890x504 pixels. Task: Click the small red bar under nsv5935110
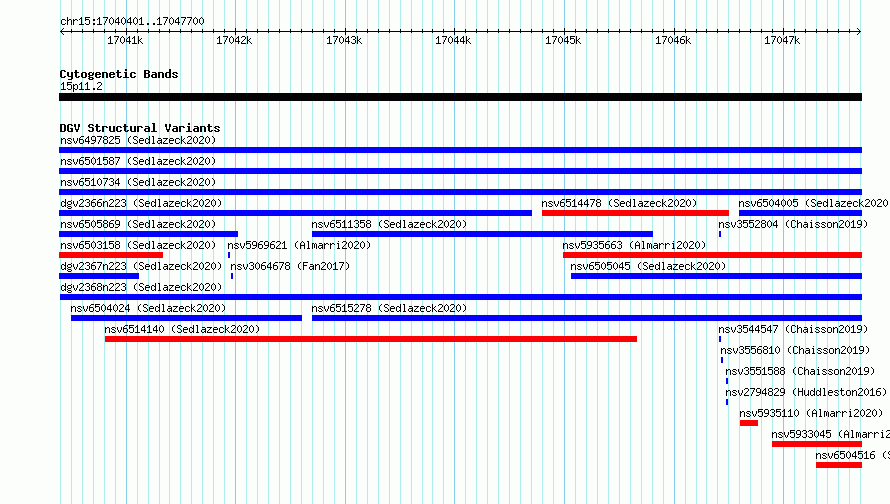click(749, 423)
